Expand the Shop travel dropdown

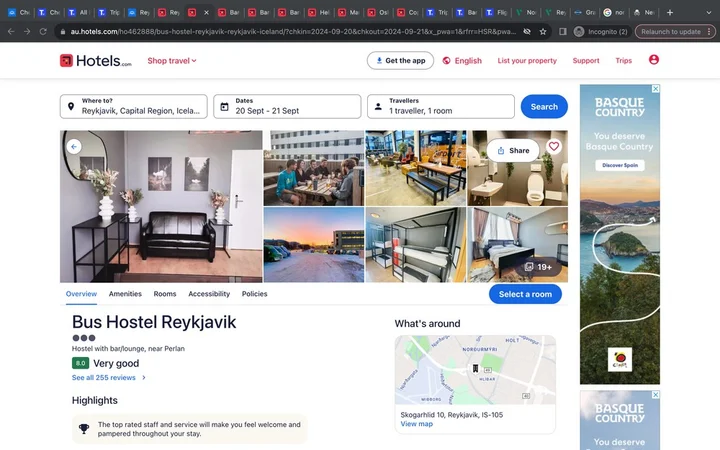[x=172, y=61]
